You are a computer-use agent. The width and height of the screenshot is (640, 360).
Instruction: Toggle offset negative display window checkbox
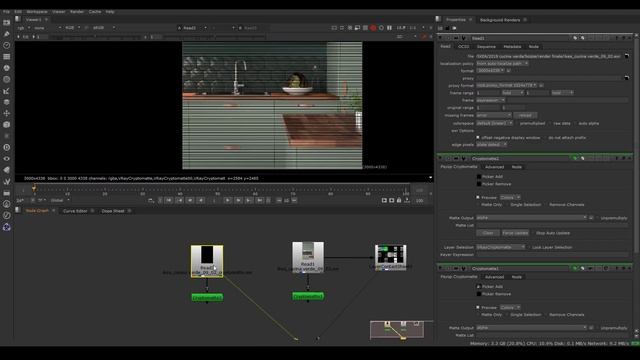pos(478,138)
